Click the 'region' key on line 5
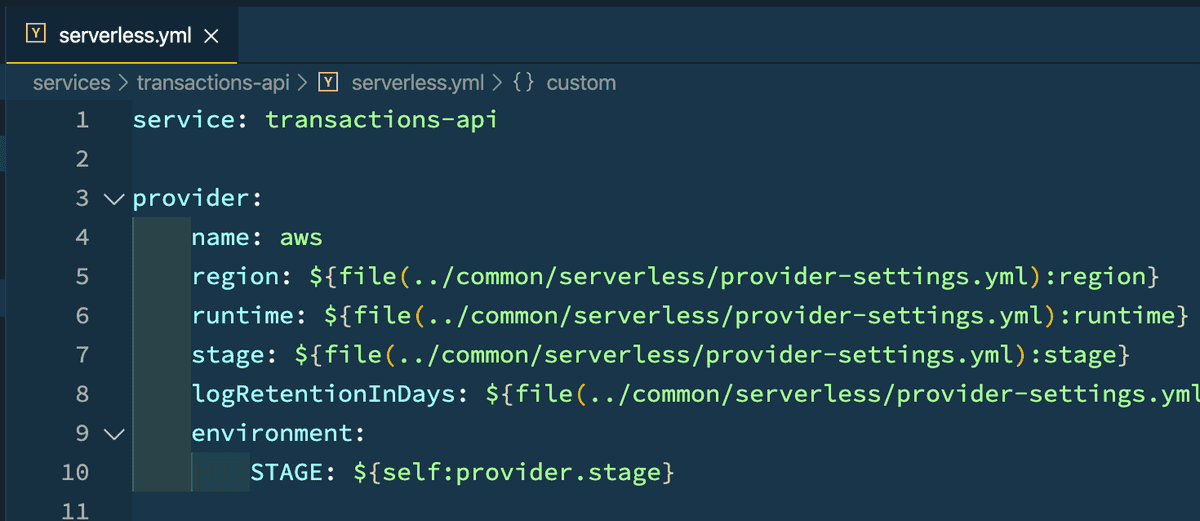 [x=235, y=277]
